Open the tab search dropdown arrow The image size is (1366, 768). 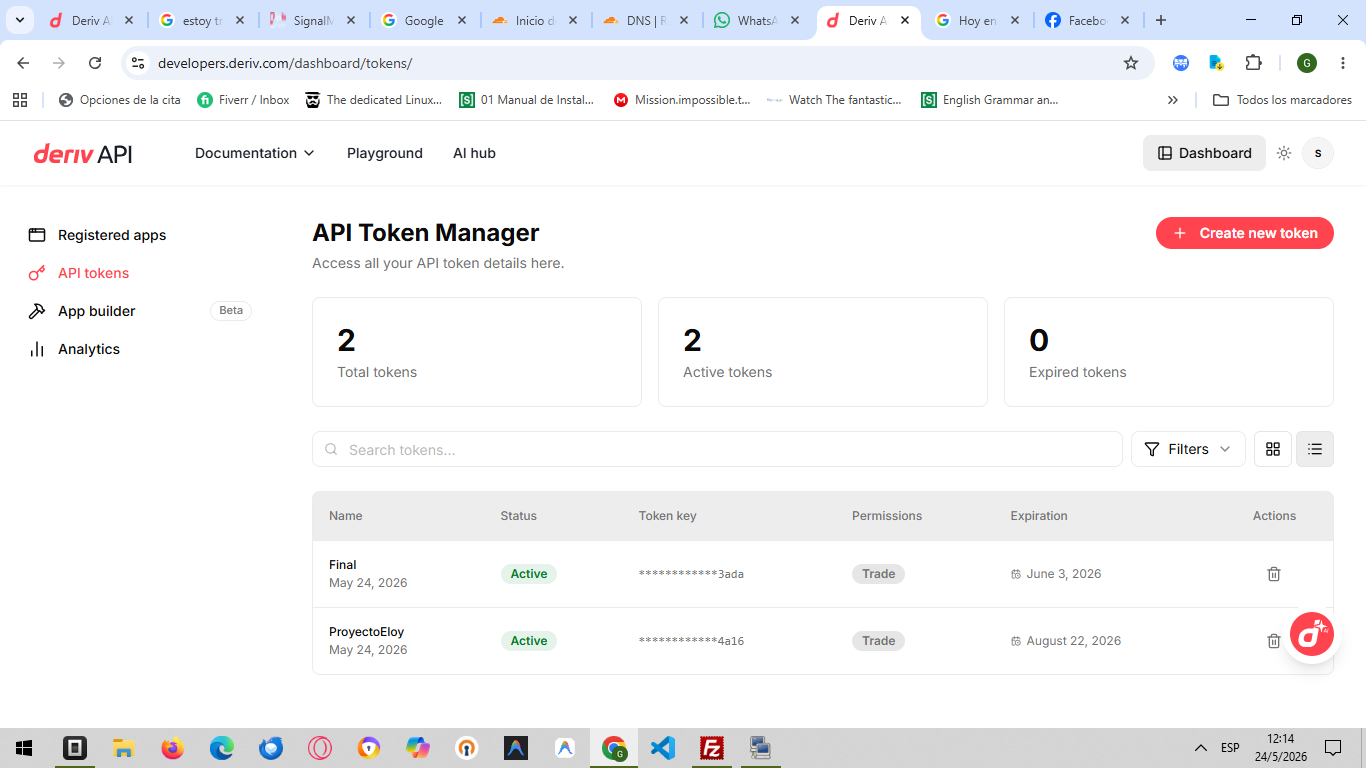pos(19,20)
